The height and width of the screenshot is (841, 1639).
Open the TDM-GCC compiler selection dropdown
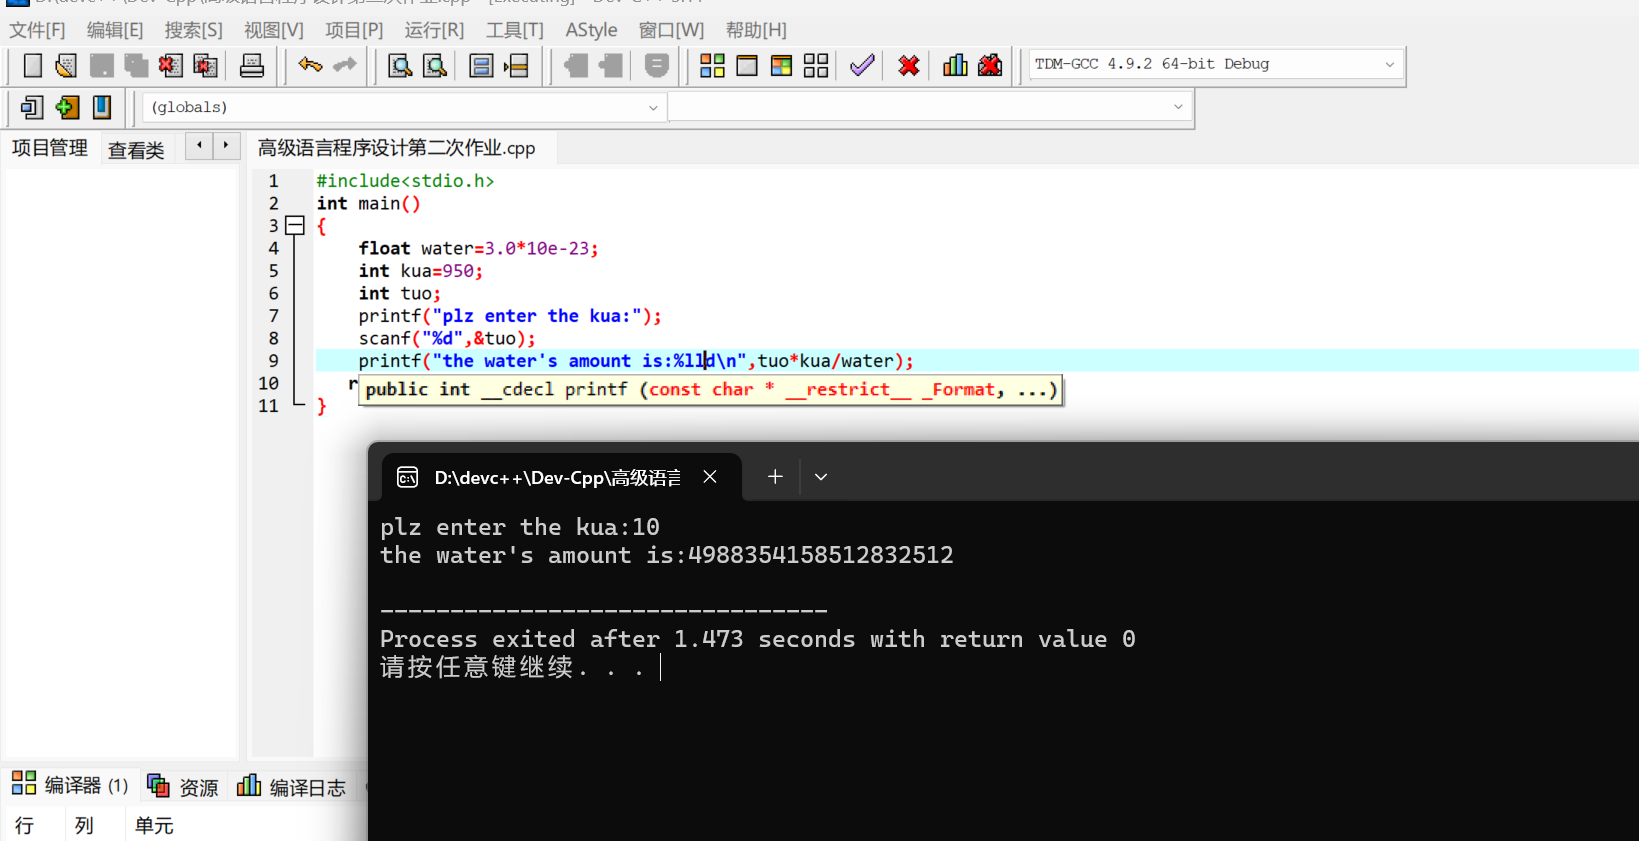click(x=1389, y=65)
